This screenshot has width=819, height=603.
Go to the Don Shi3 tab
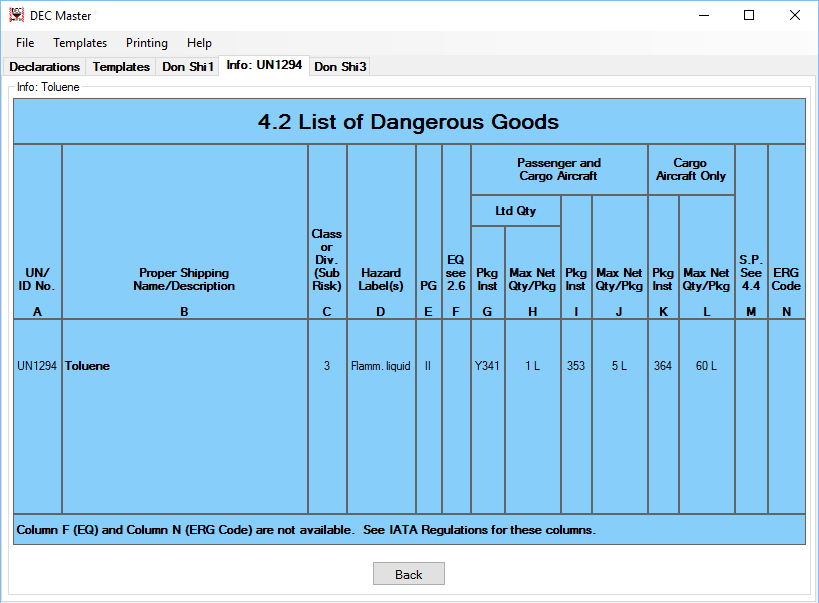340,67
